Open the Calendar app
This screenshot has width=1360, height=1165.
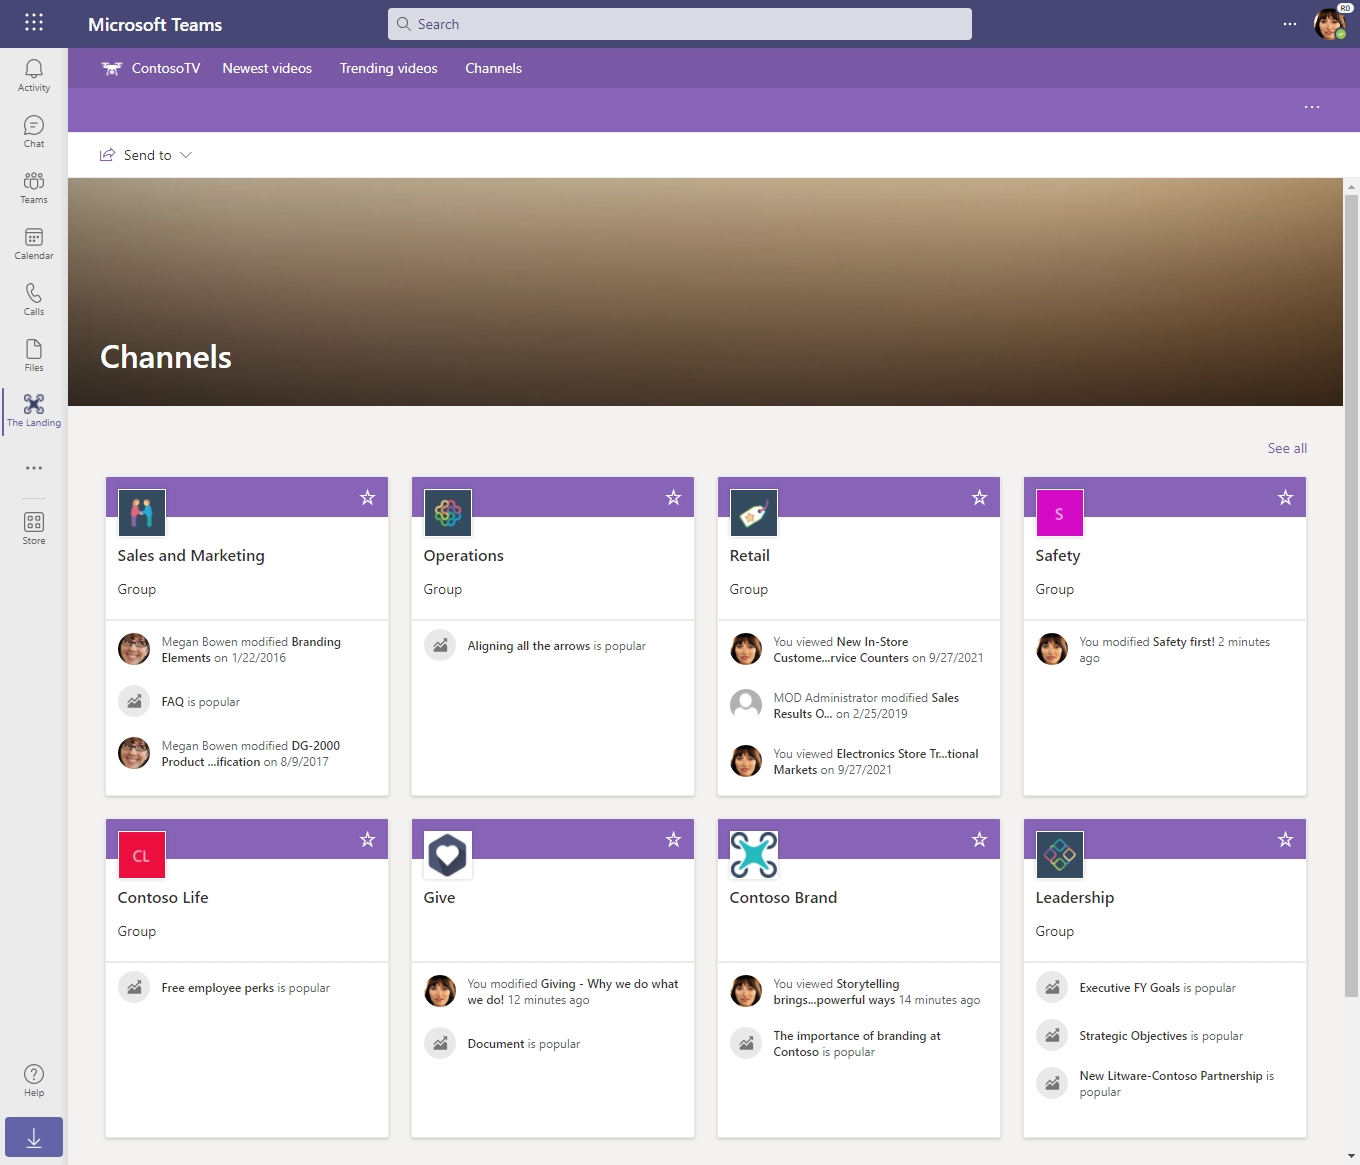click(34, 243)
